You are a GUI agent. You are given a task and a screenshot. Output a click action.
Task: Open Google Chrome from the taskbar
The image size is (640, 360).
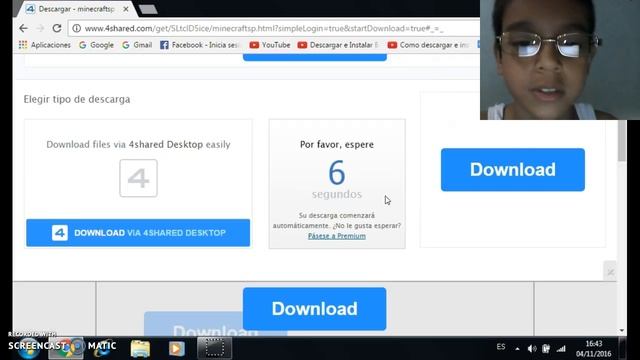pos(66,348)
